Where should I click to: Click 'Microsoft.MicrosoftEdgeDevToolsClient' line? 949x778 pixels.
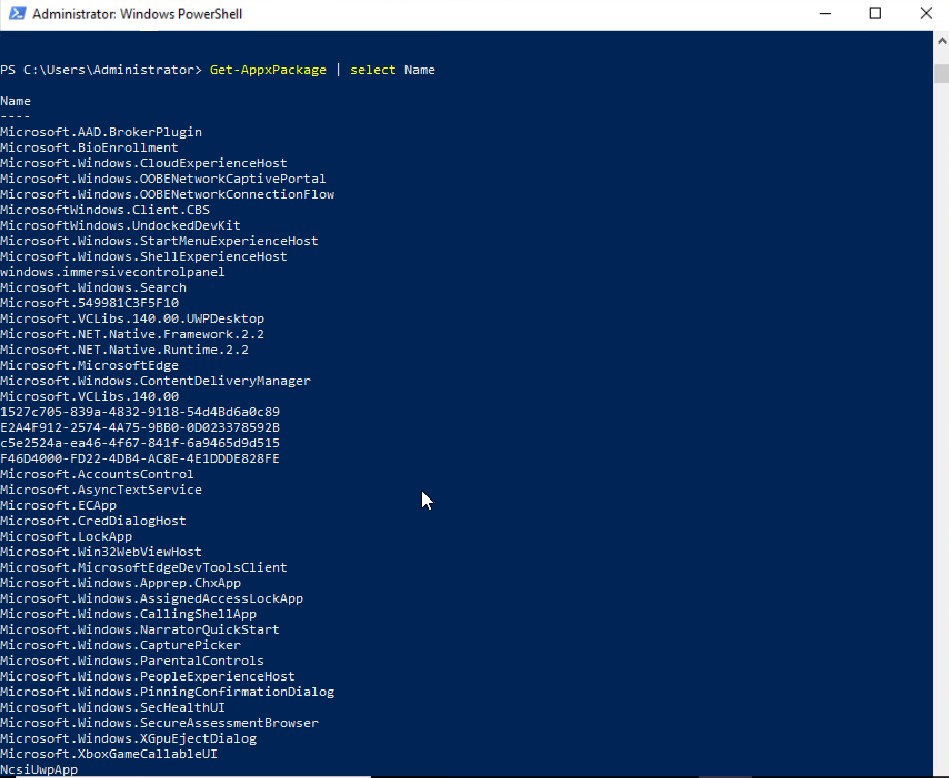click(144, 568)
